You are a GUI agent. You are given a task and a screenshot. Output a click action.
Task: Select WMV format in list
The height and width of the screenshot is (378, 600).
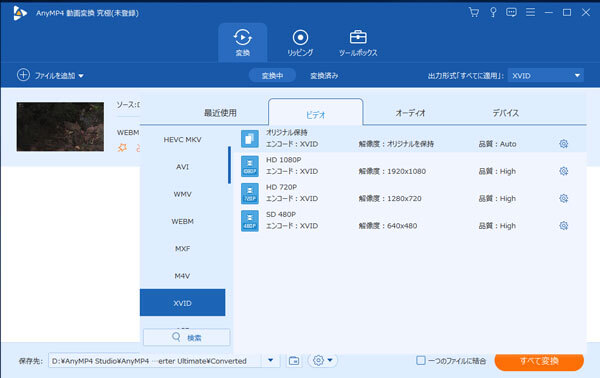tap(183, 194)
